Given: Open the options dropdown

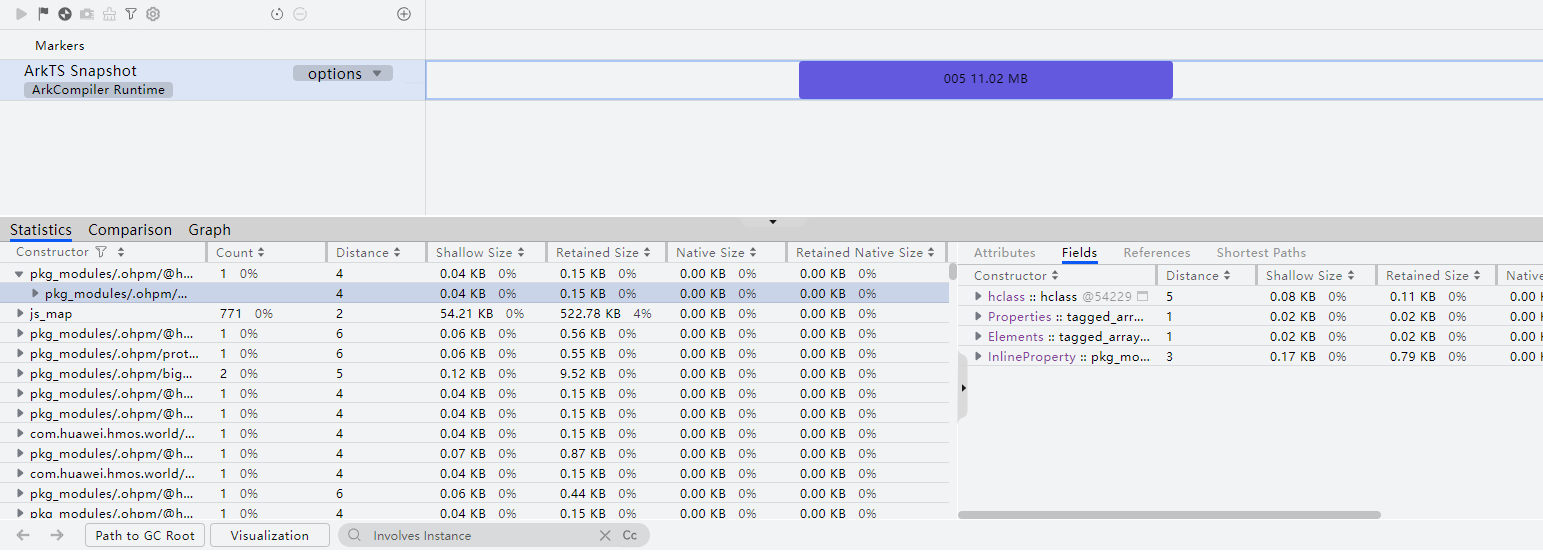Looking at the screenshot, I should pyautogui.click(x=343, y=74).
